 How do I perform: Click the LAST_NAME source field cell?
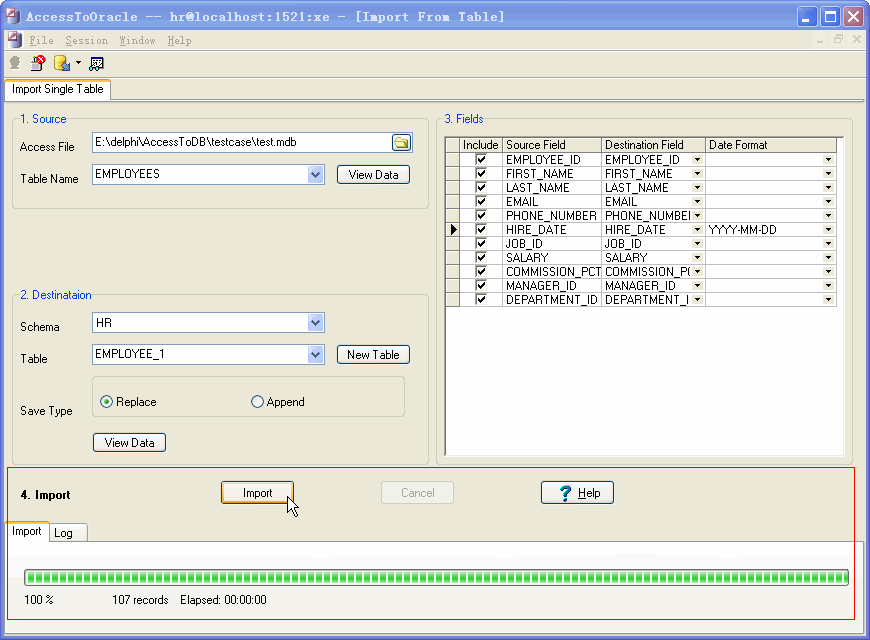click(552, 188)
